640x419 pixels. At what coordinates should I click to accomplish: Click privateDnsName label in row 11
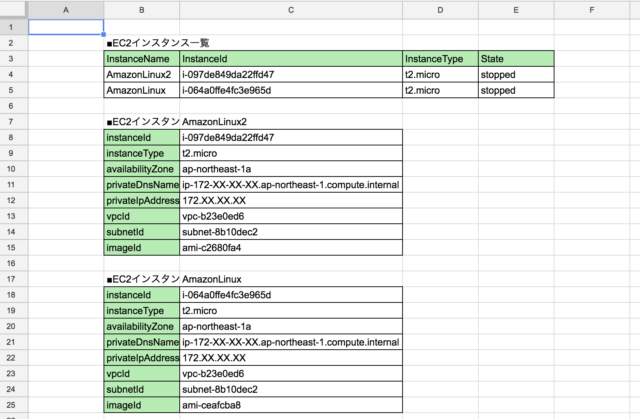pyautogui.click(x=142, y=184)
